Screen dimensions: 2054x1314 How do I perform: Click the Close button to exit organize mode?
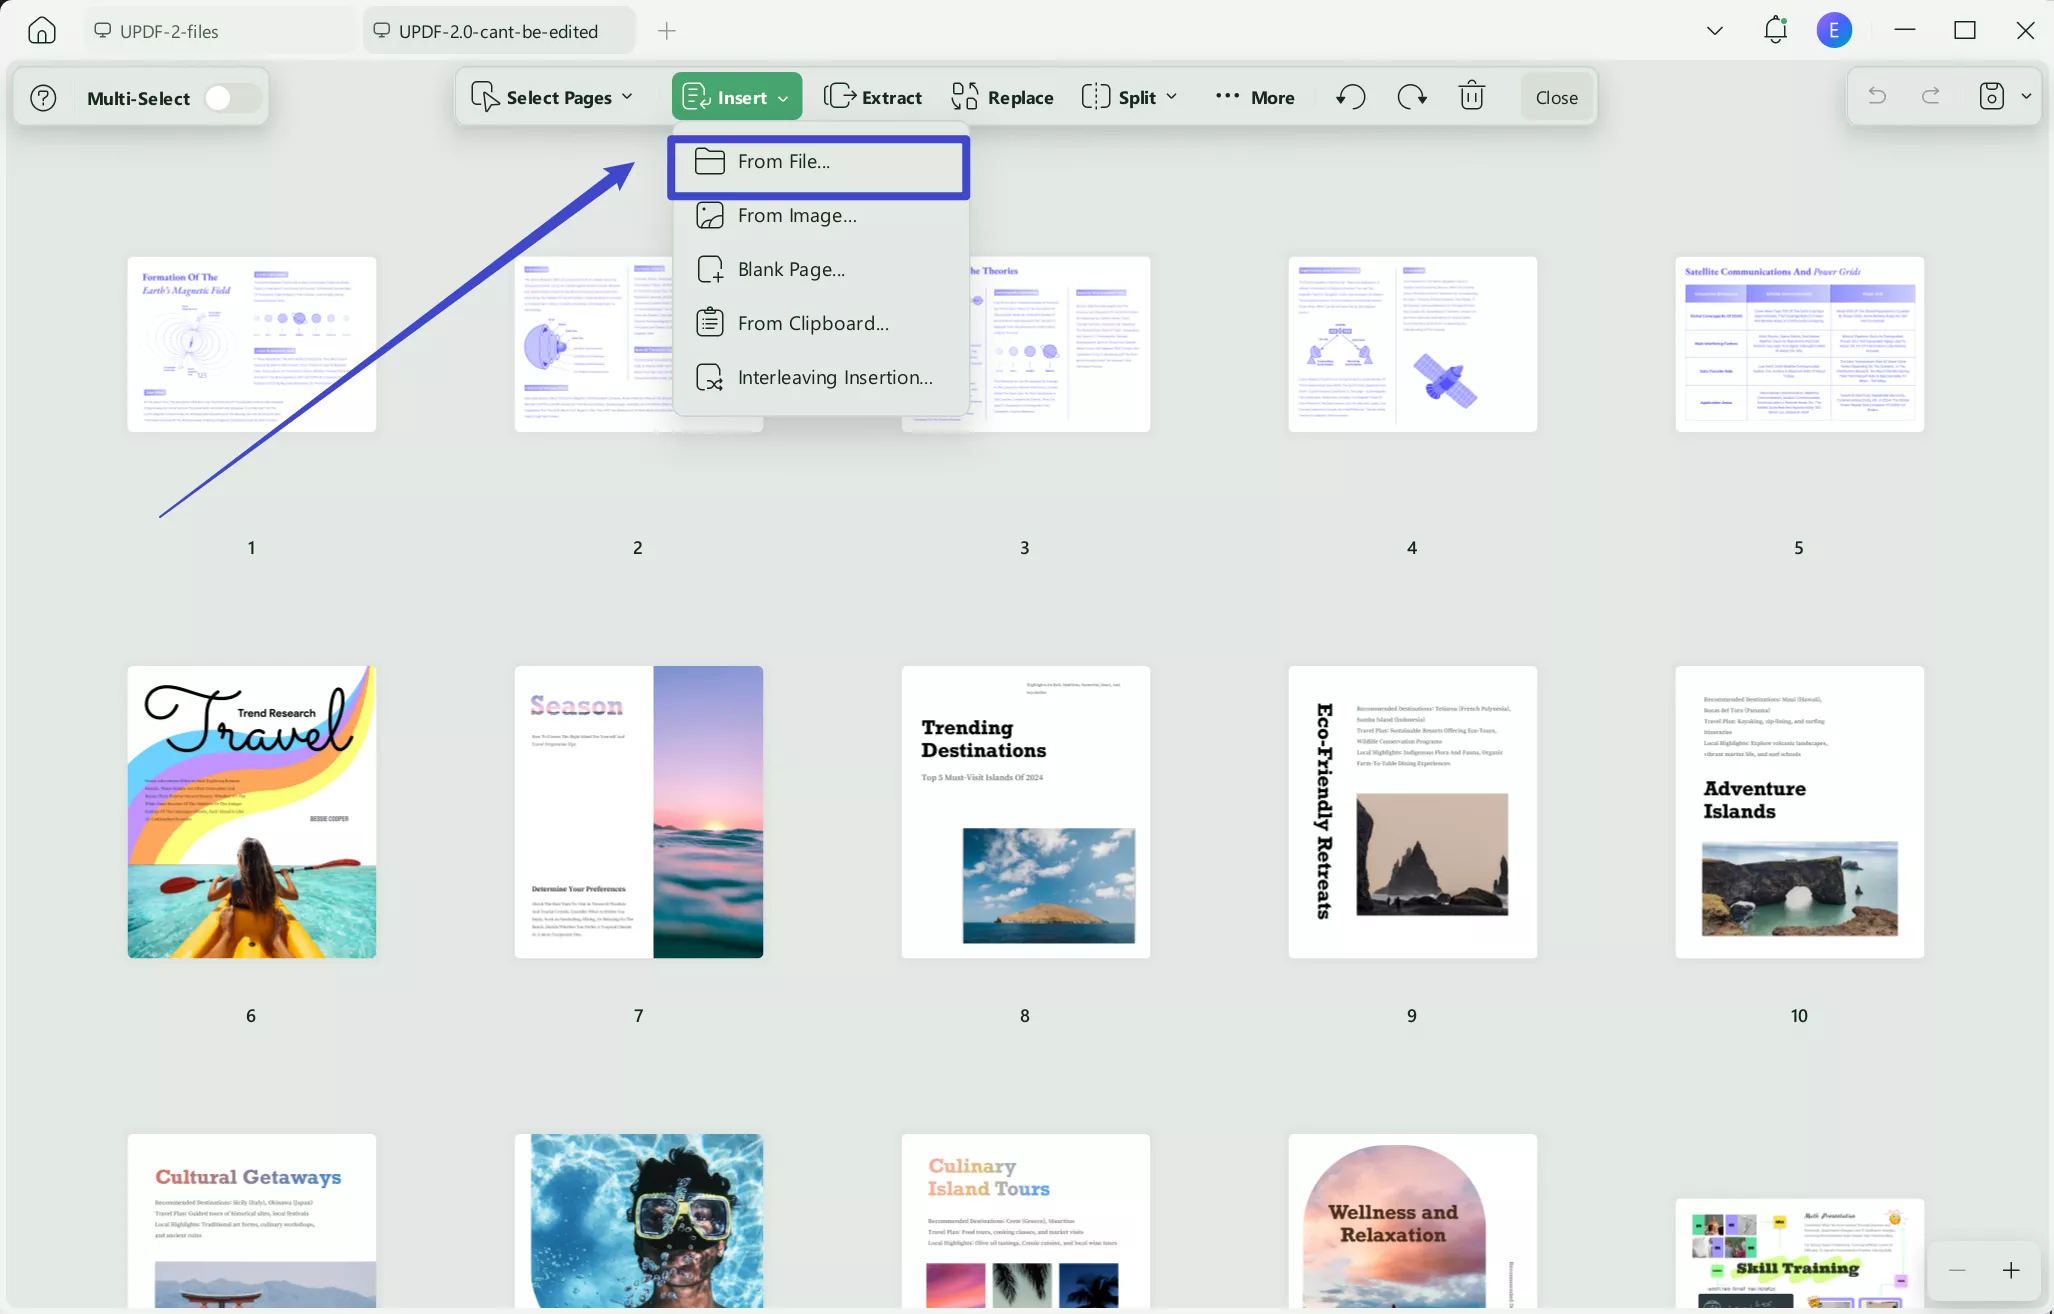(x=1555, y=96)
